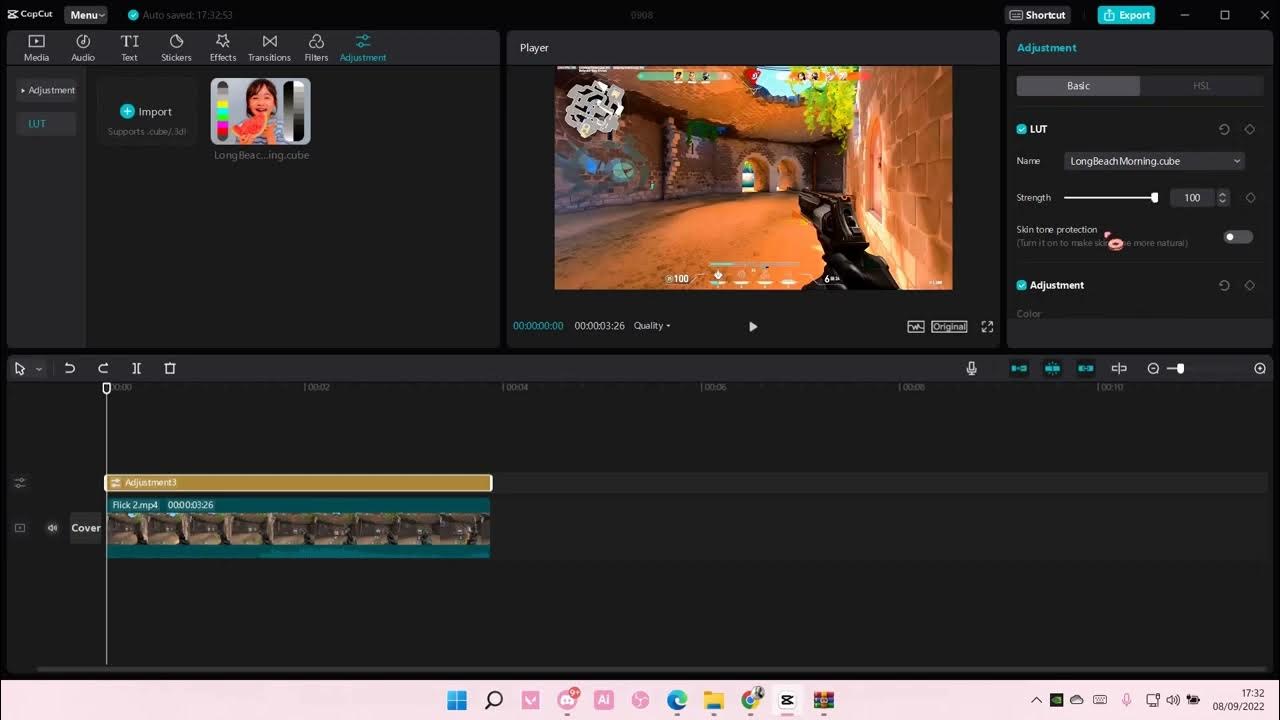
Task: Add keyframe for Strength
Action: coord(1250,198)
